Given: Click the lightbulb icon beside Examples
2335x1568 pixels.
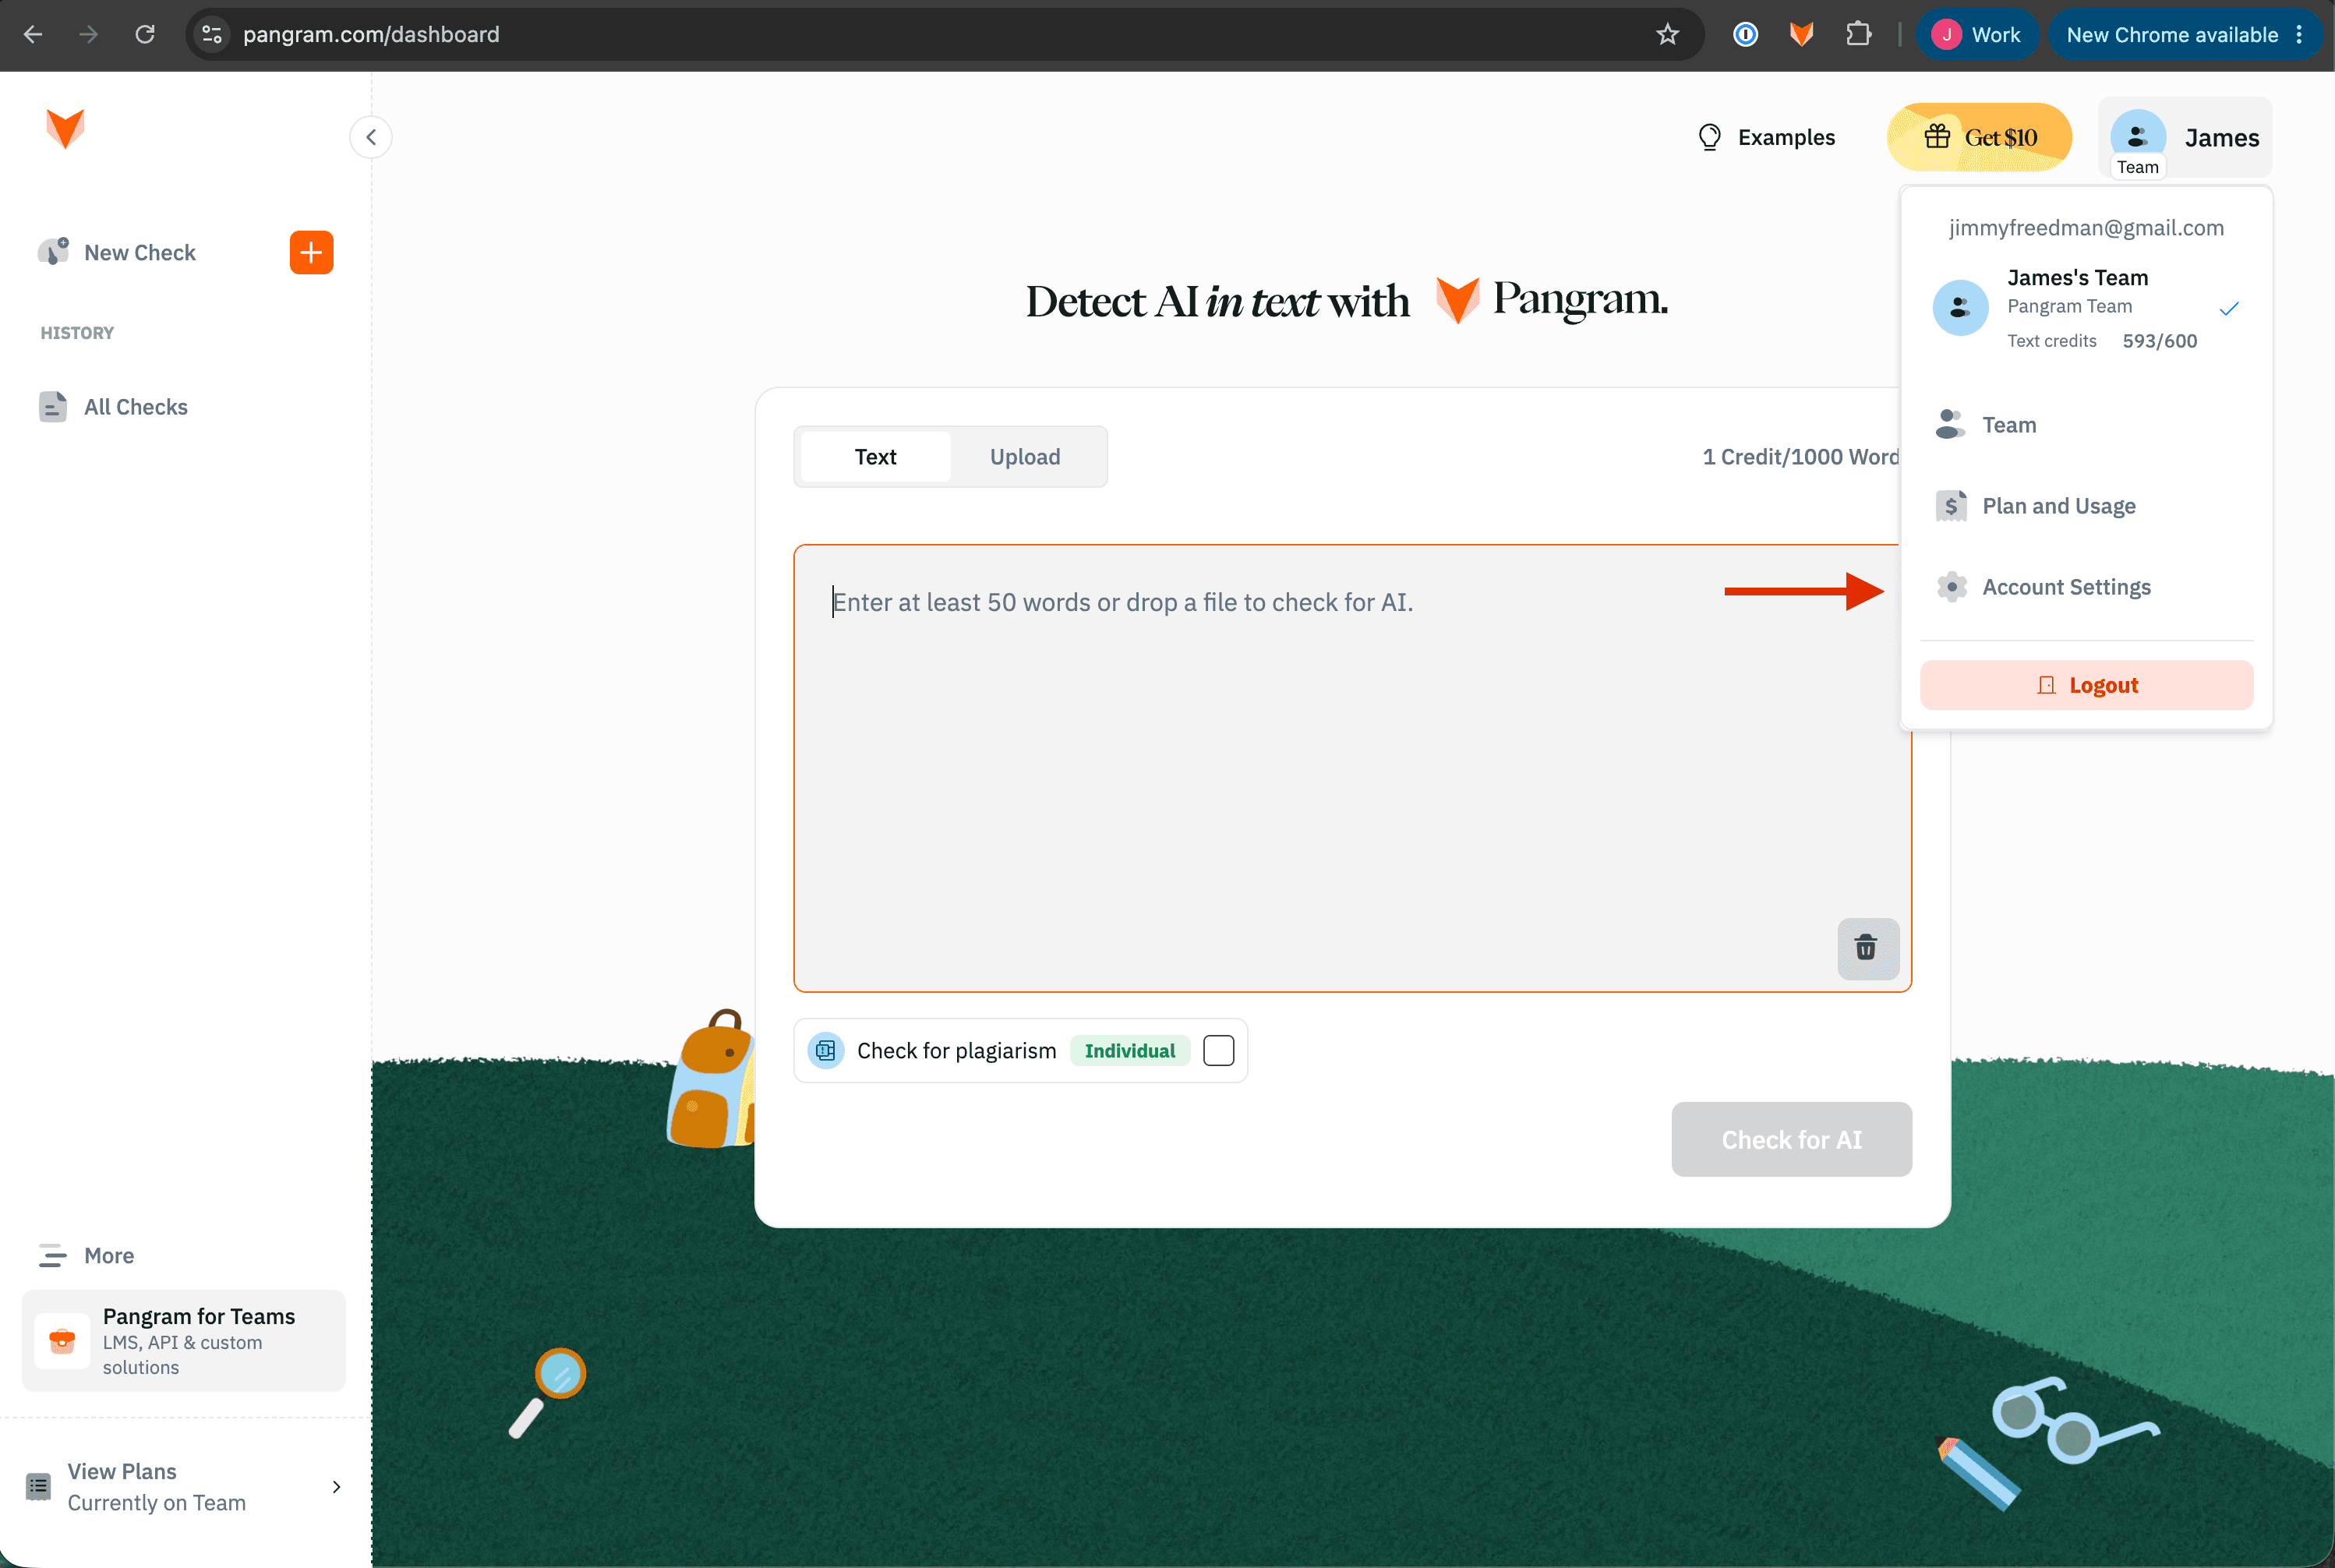Looking at the screenshot, I should (1710, 137).
